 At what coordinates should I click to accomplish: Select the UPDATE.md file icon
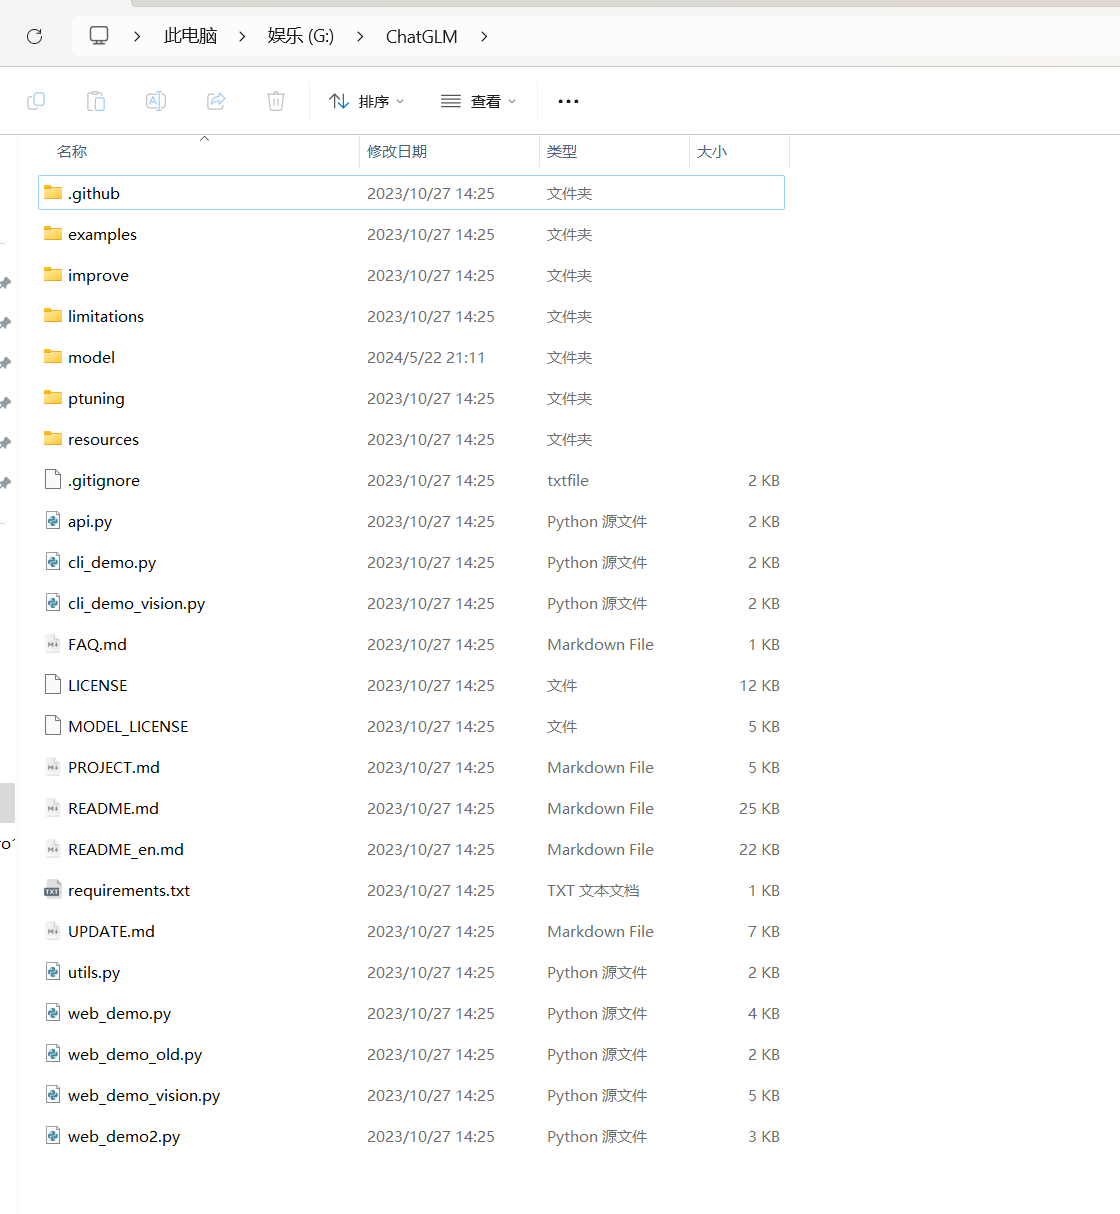pos(53,930)
